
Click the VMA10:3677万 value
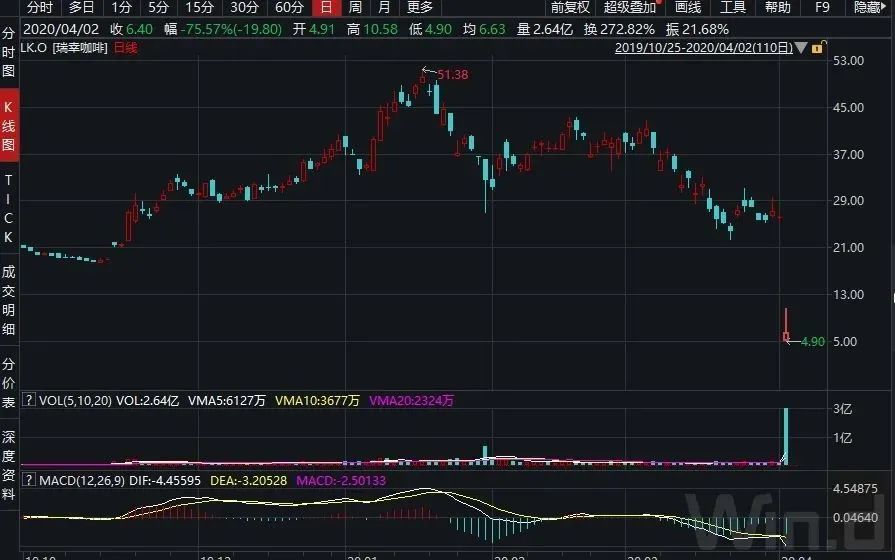coord(317,401)
